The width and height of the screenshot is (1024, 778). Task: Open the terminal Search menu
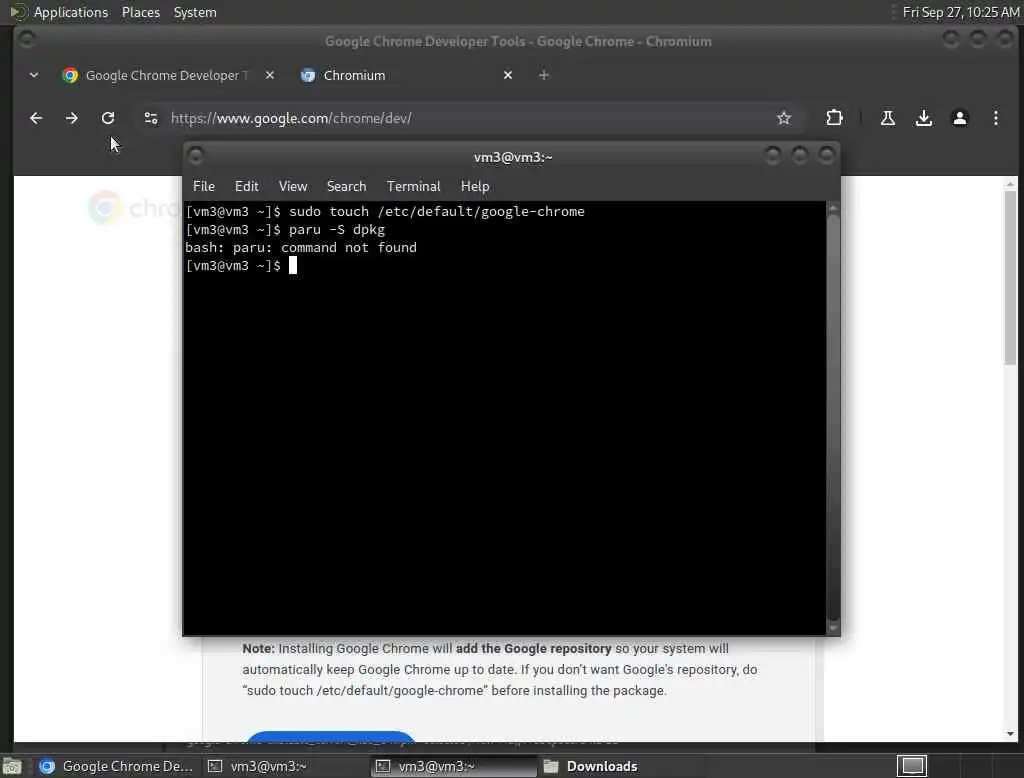click(346, 186)
